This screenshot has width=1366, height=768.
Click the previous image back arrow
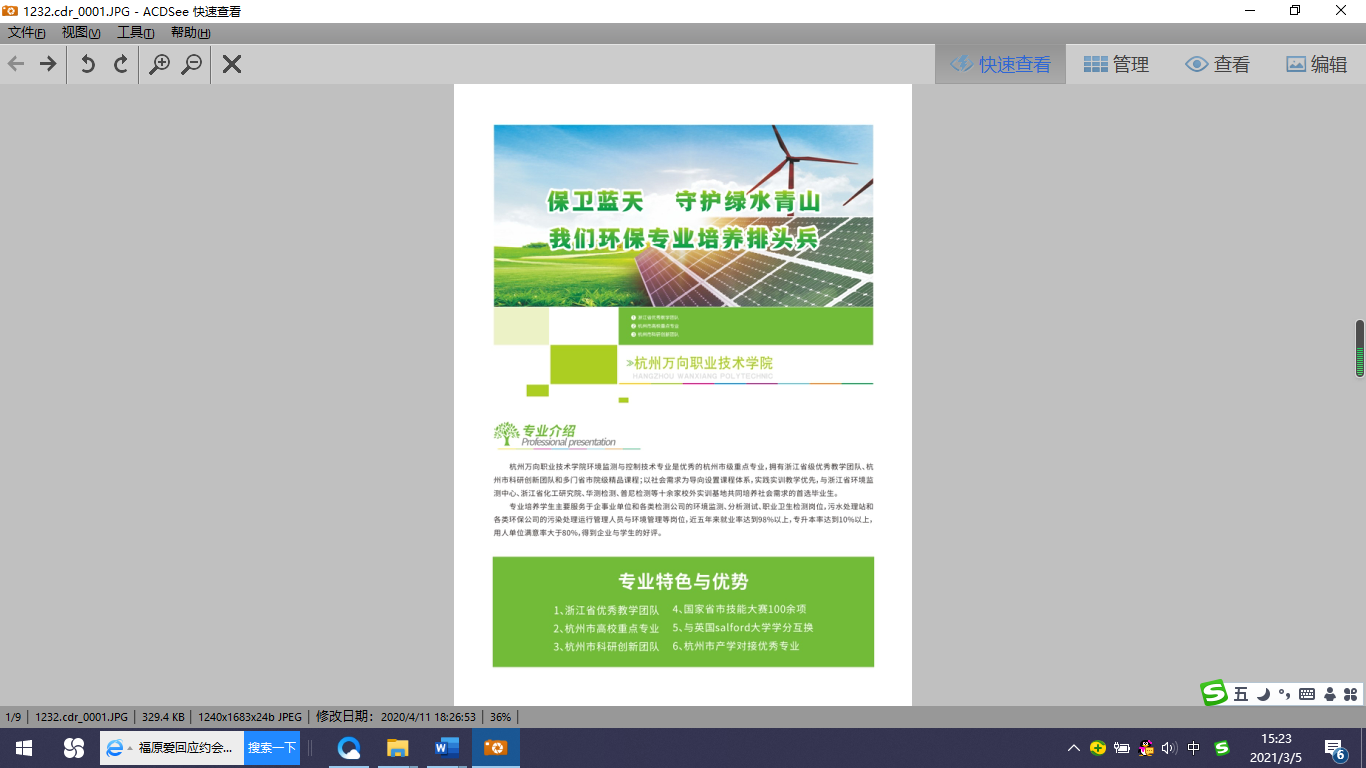(x=16, y=64)
